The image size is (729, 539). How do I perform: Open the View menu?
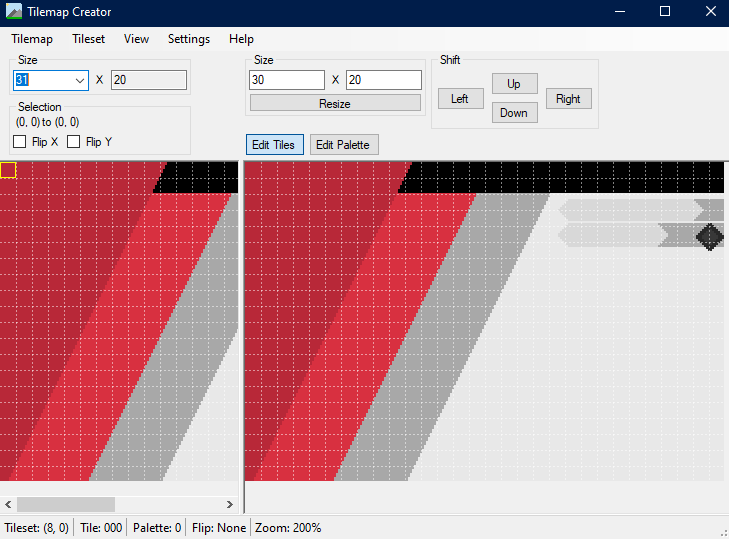click(136, 39)
